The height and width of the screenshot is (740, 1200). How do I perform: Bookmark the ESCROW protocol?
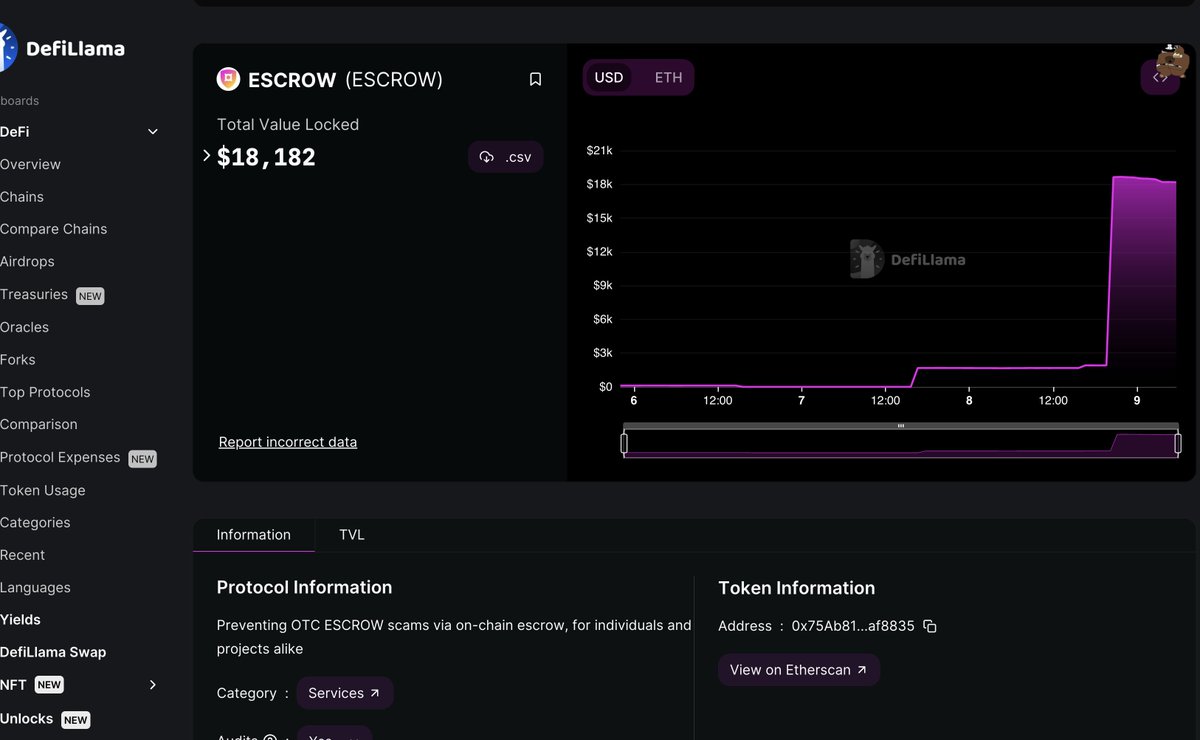pos(535,79)
